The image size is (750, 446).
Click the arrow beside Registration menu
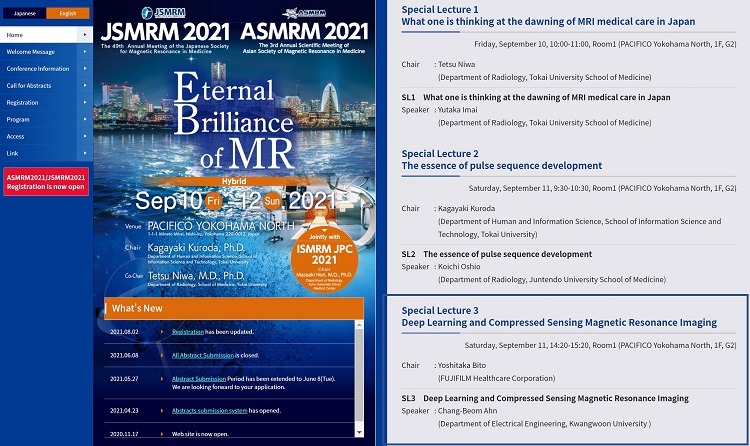(85, 102)
